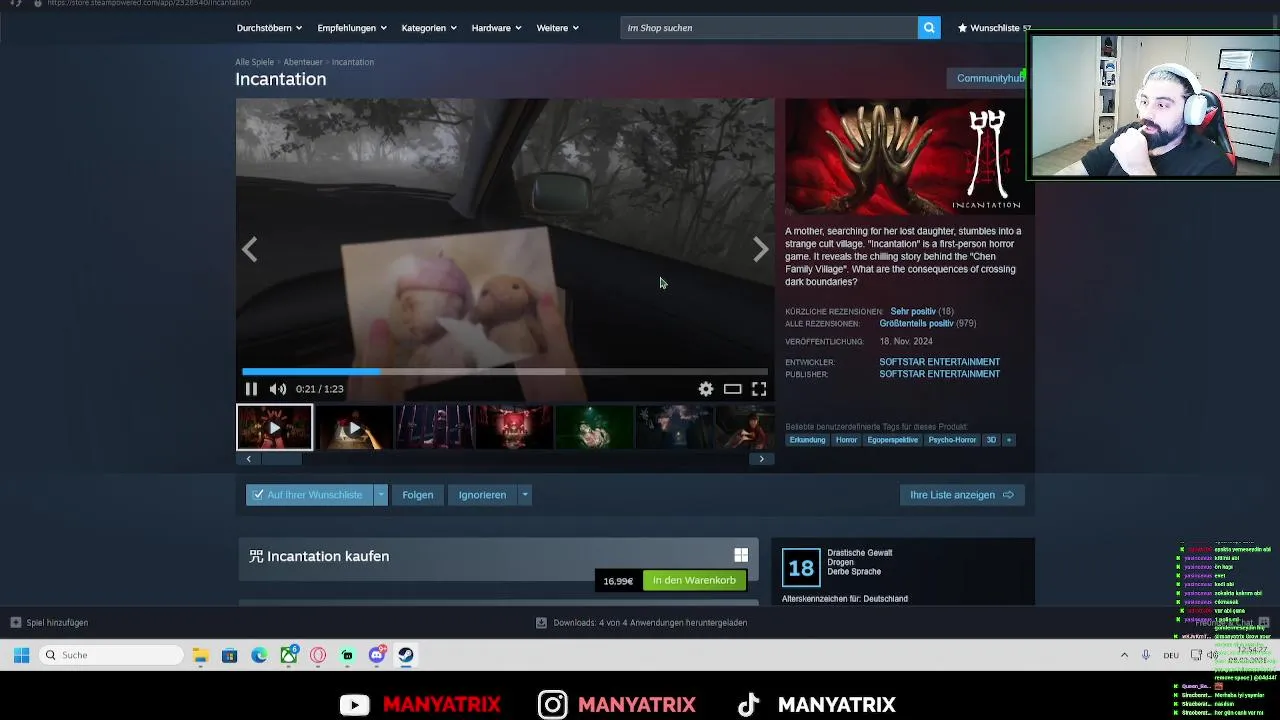Viewport: 1280px width, 720px height.
Task: Show previous media with left arrow
Action: 250,249
